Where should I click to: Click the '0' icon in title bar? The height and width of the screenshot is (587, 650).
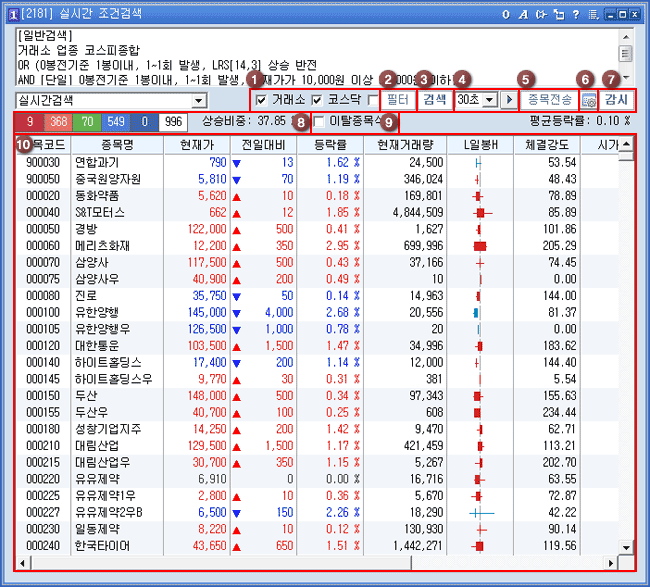(x=507, y=13)
